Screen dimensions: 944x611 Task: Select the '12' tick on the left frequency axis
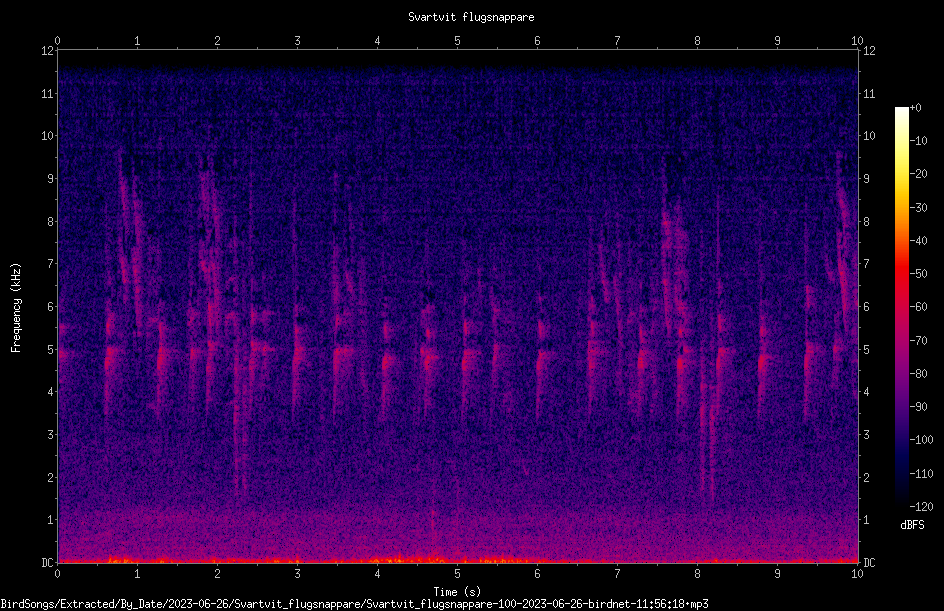47,51
